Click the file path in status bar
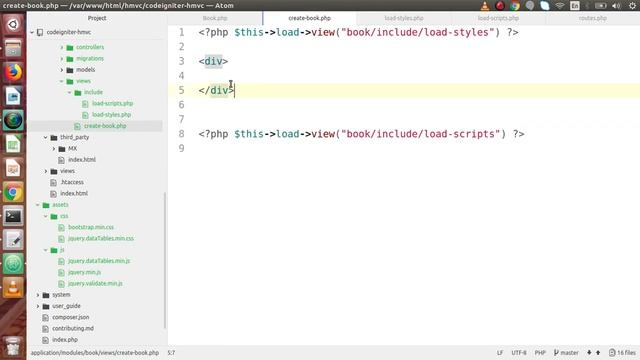Viewport: 640px width, 360px height. (95, 353)
